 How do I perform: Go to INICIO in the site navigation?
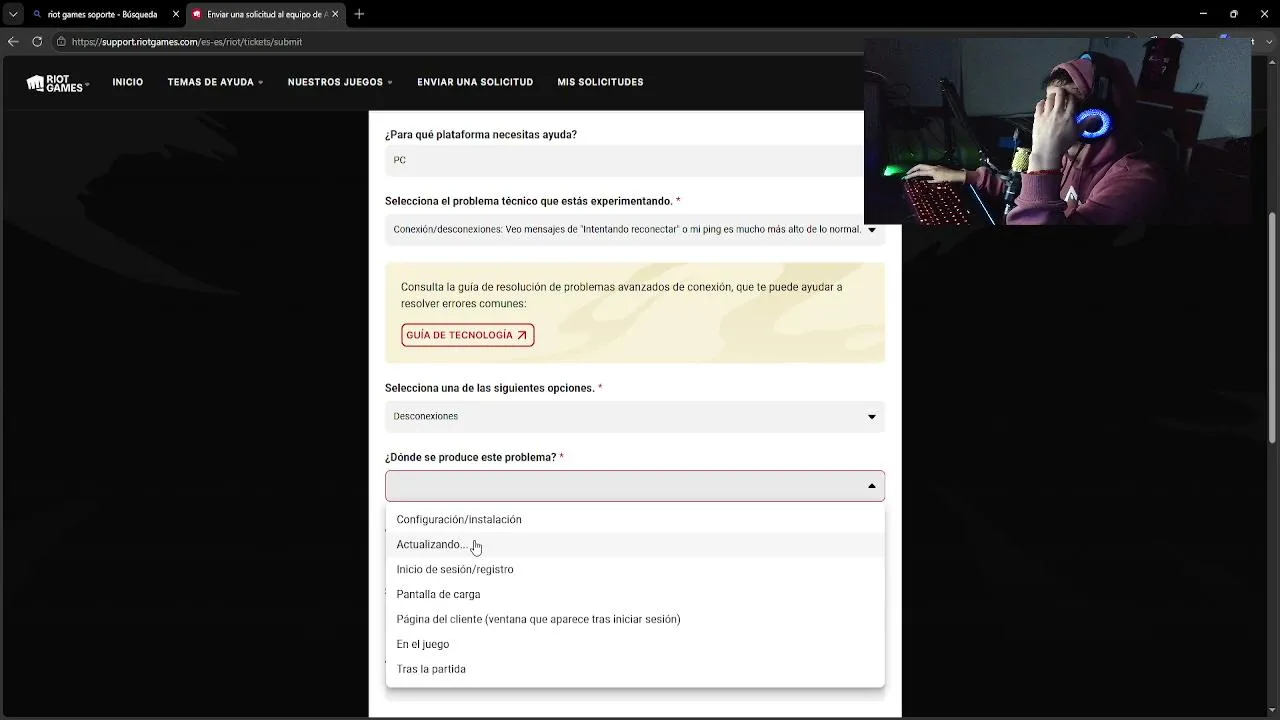click(128, 82)
